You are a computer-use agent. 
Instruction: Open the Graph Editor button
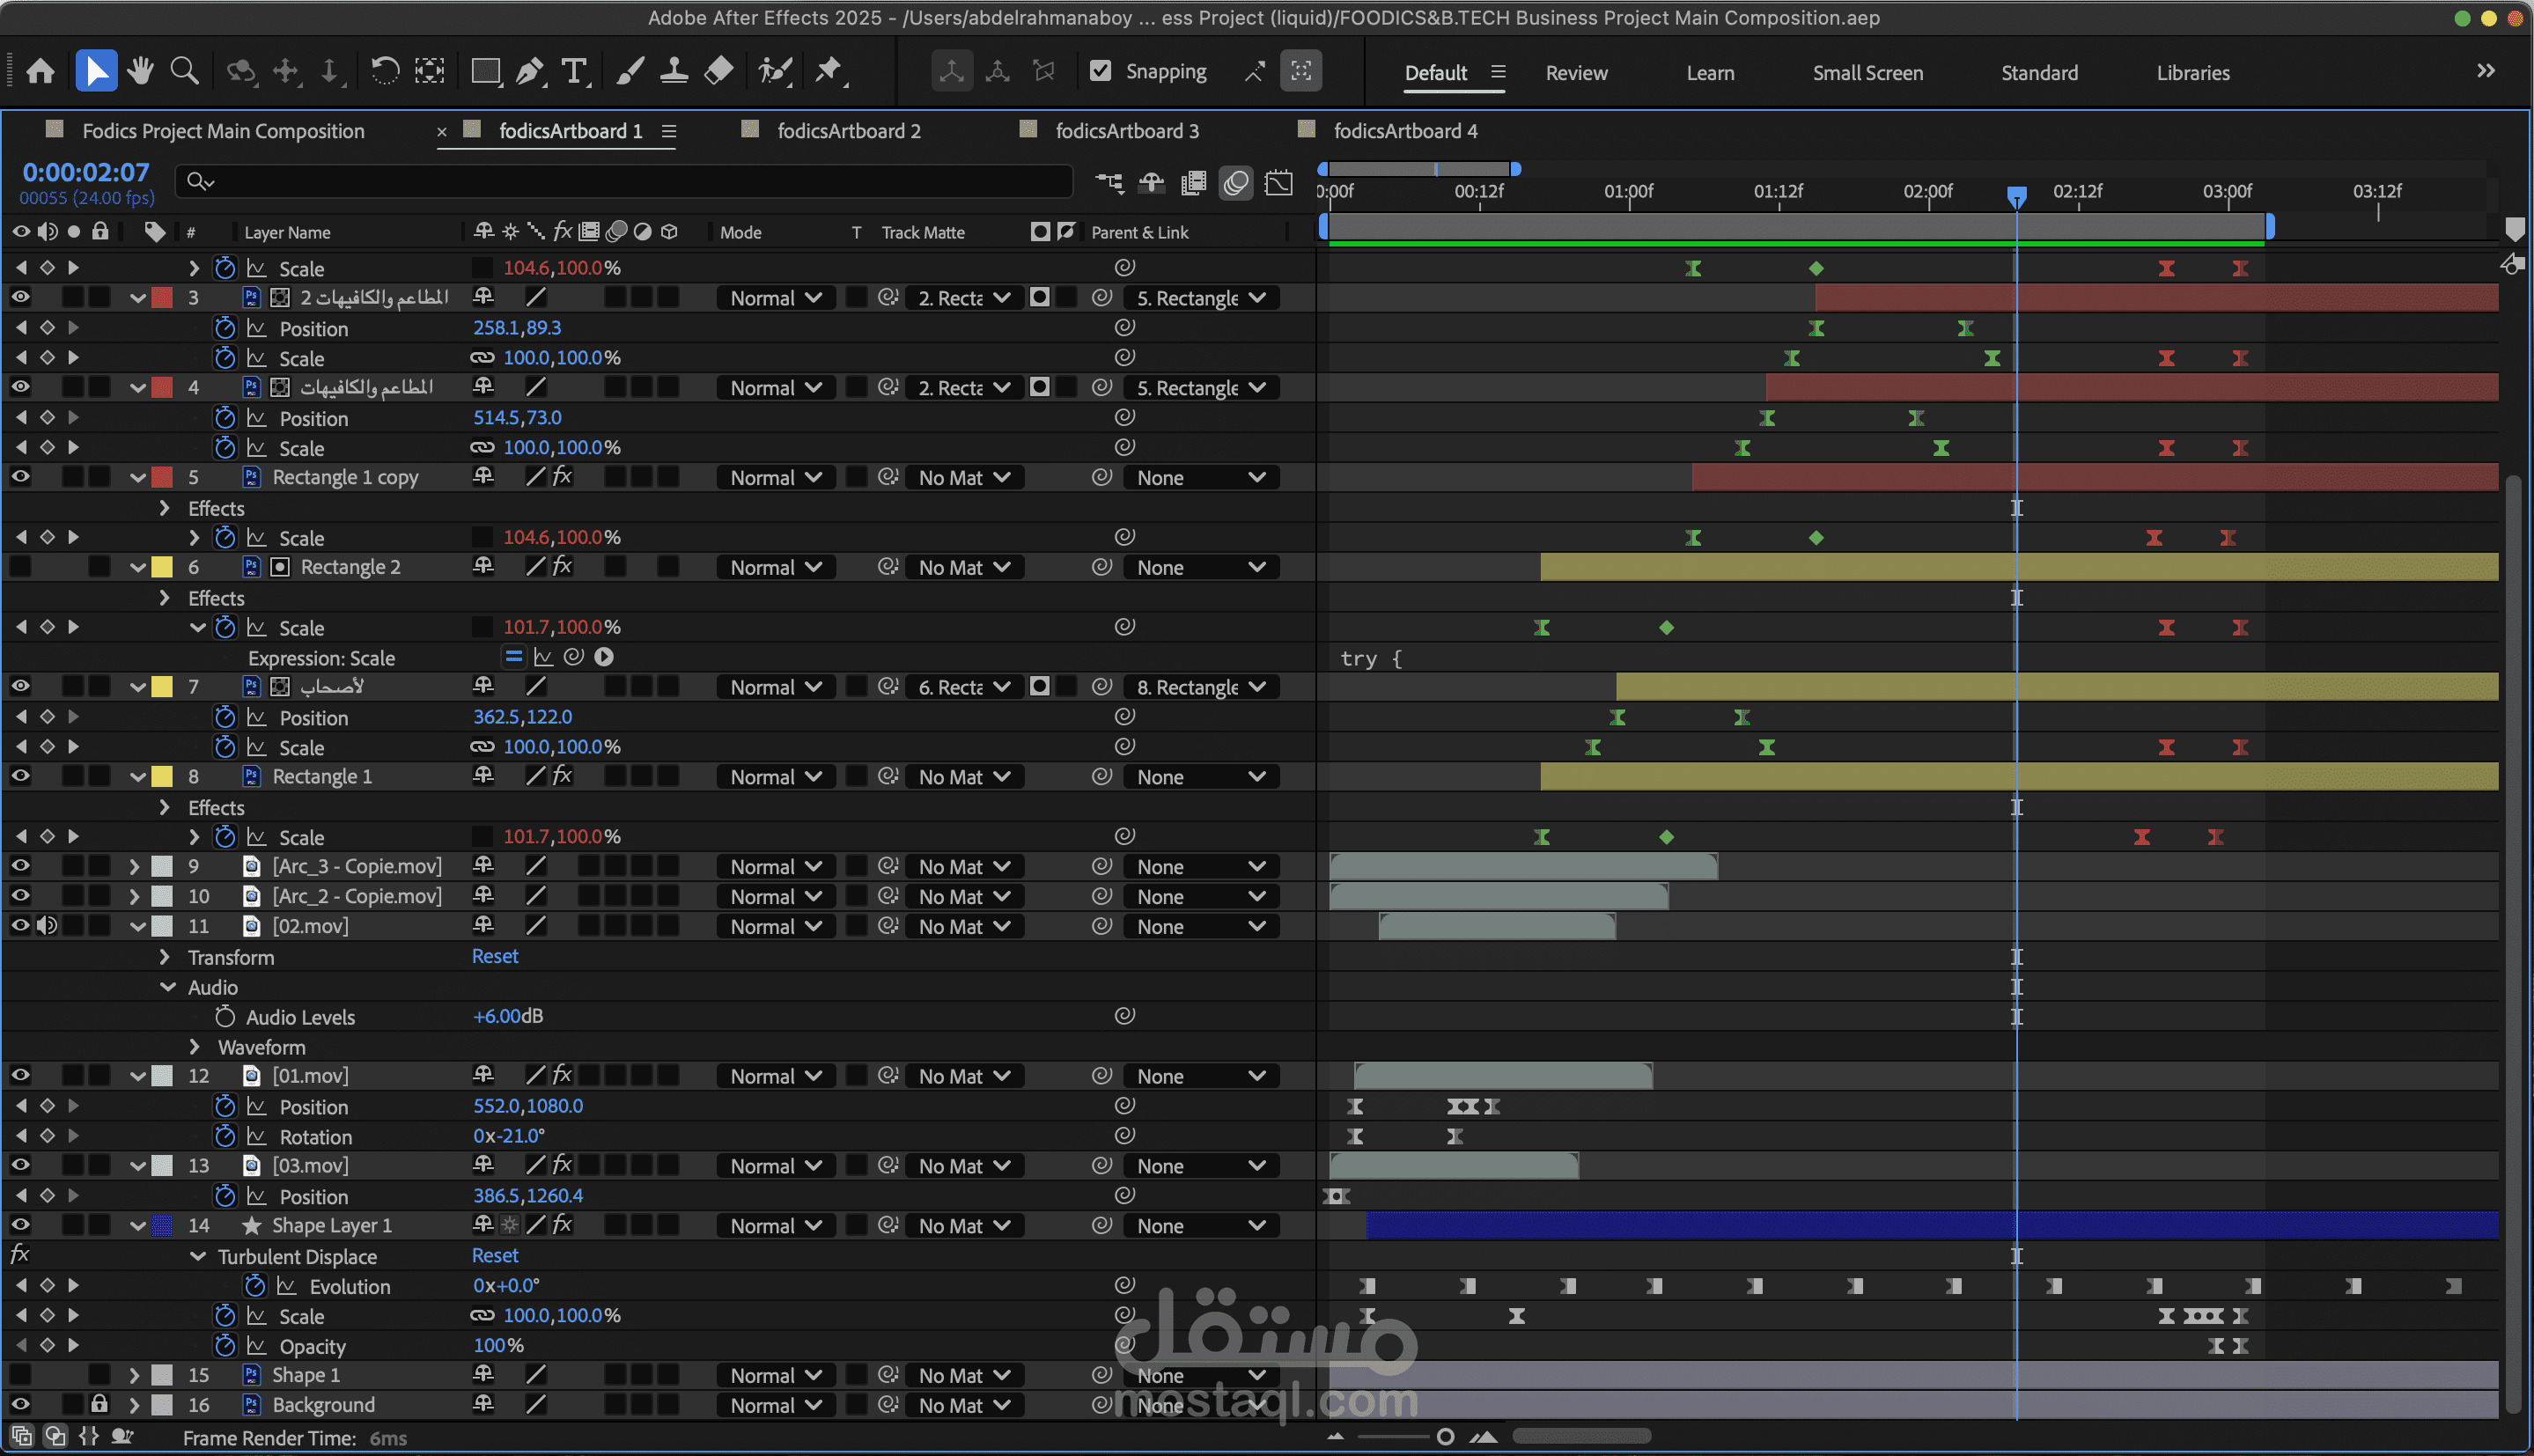coord(1279,183)
